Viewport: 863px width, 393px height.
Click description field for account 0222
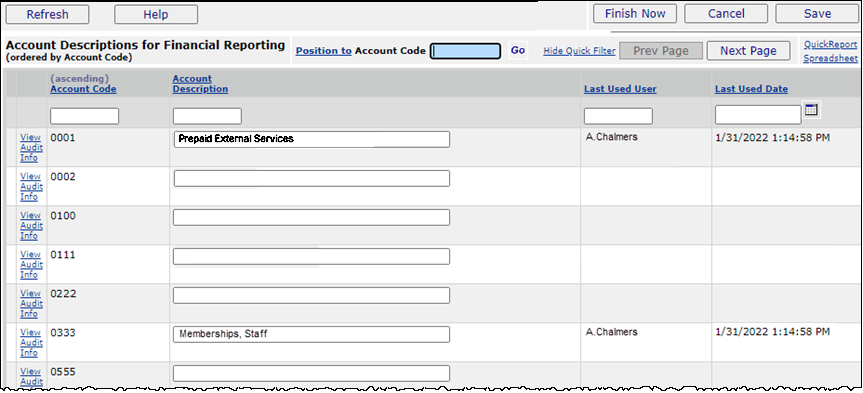311,296
